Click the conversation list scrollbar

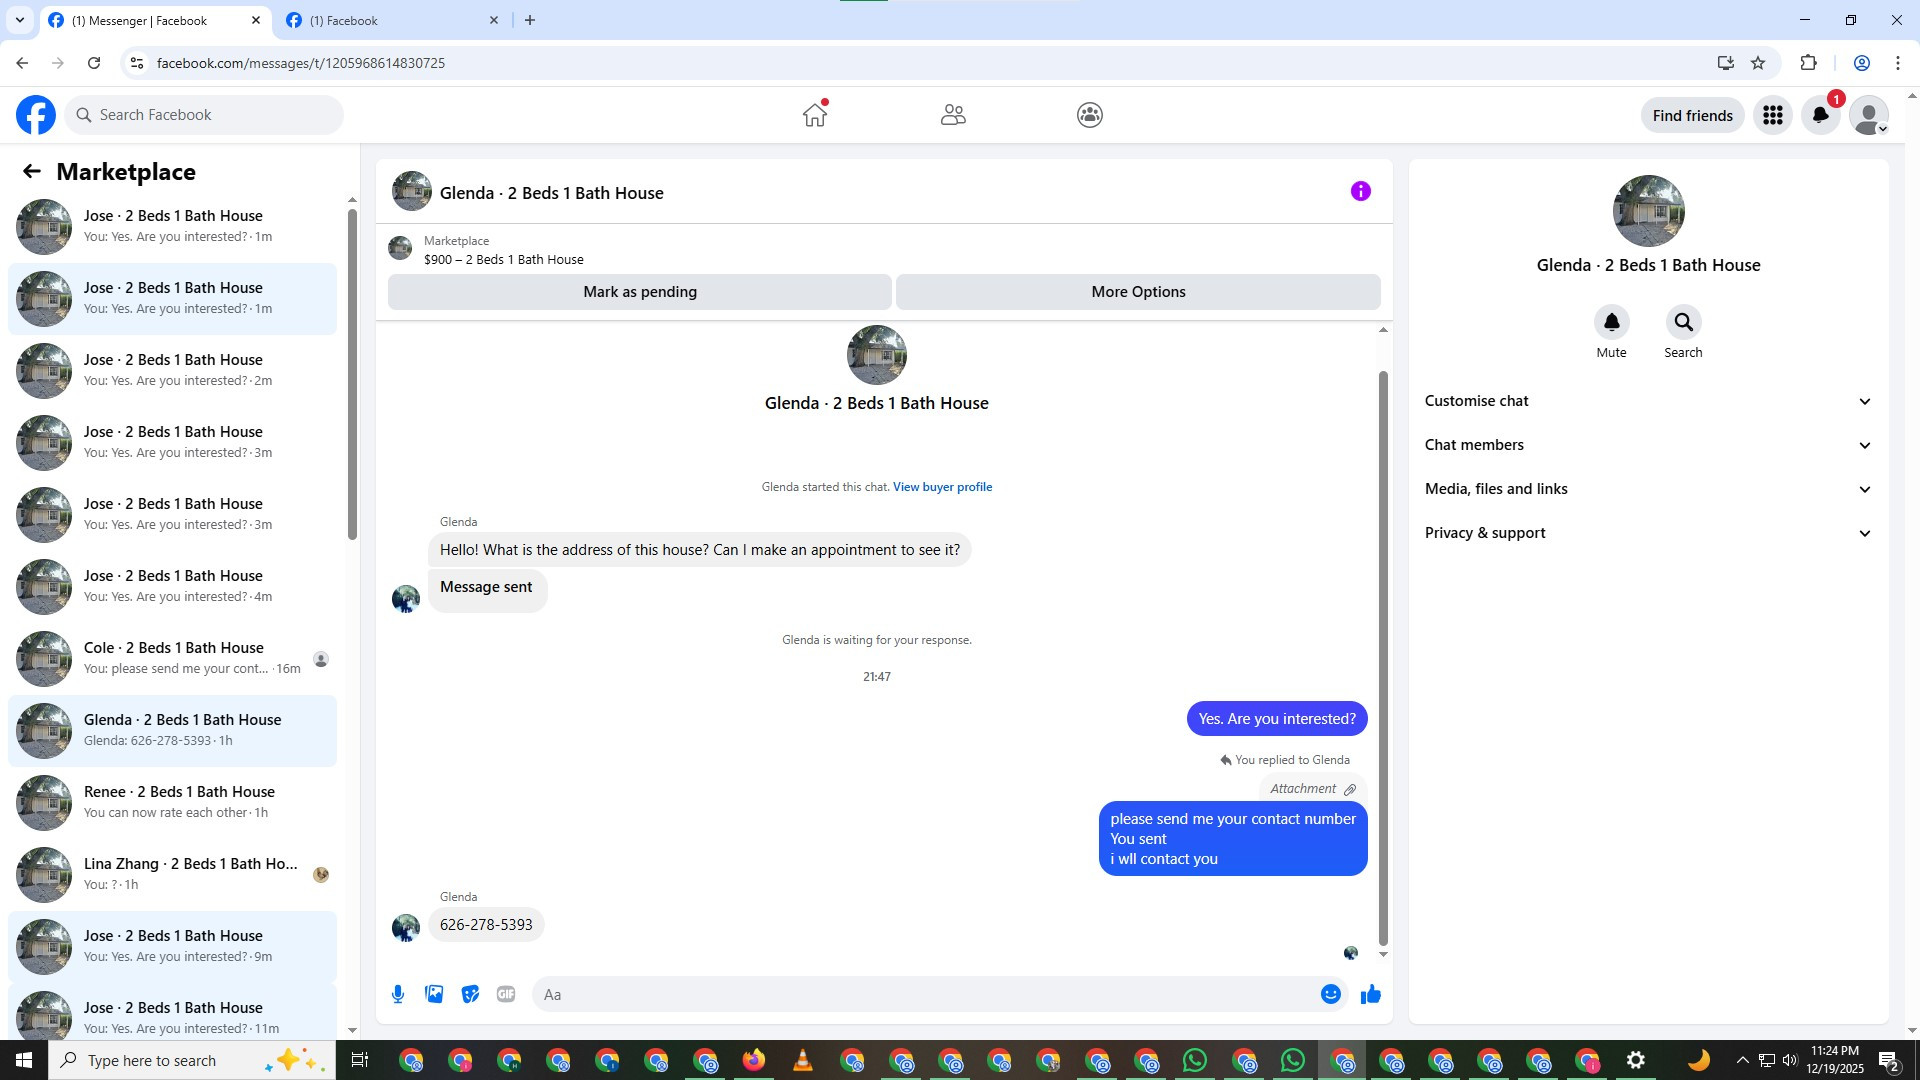352,375
